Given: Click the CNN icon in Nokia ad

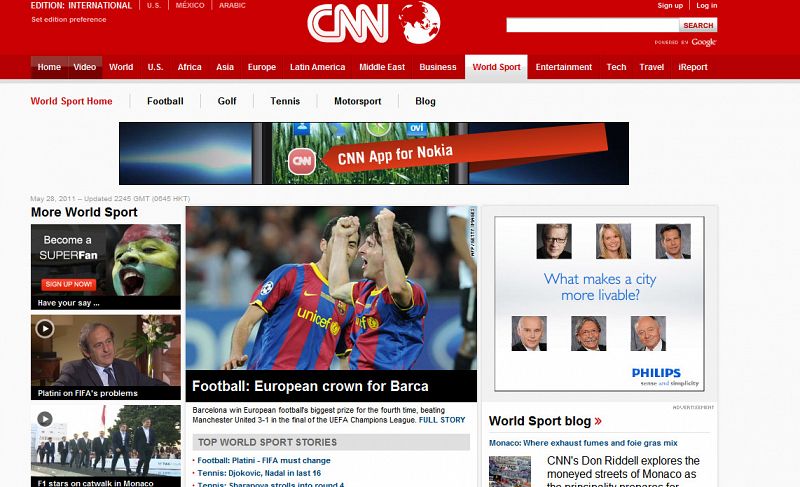Looking at the screenshot, I should (x=302, y=161).
